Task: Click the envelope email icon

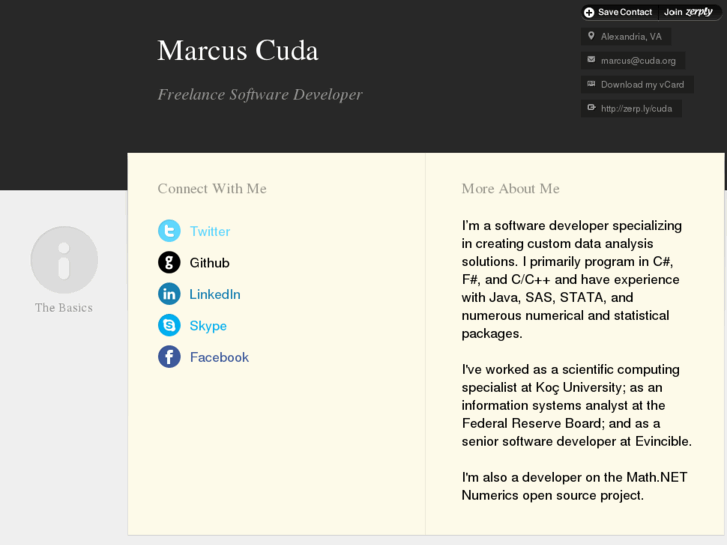Action: pos(591,60)
